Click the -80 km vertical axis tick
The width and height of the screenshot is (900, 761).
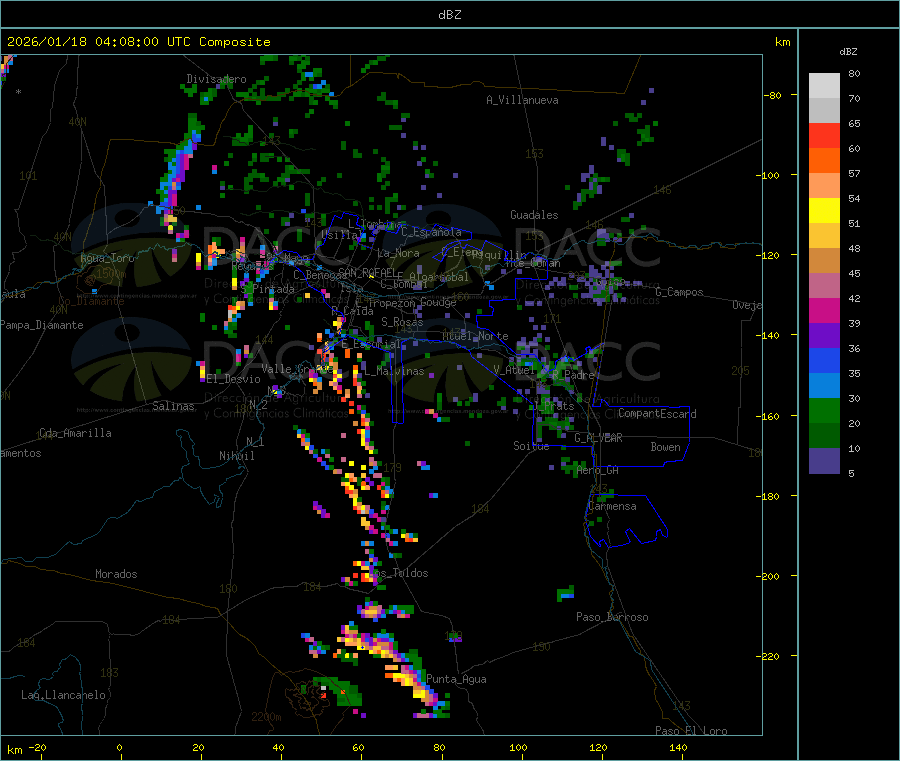772,95
